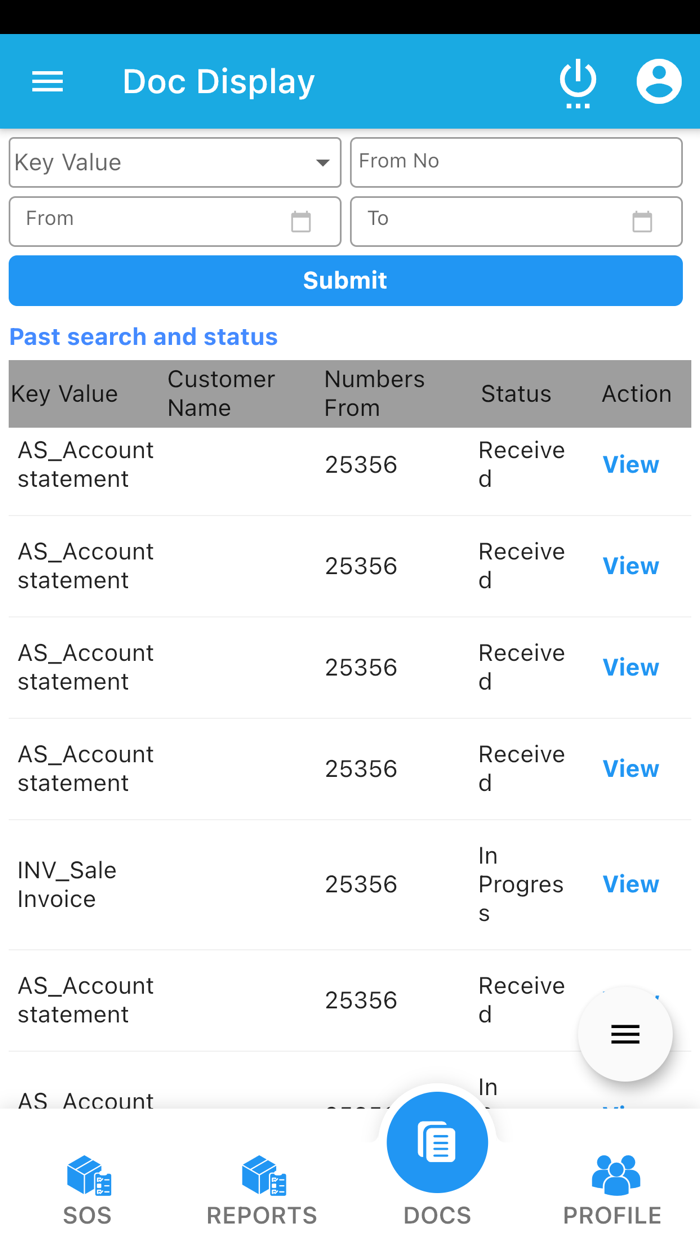Focus the From No input field
Image resolution: width=700 pixels, height=1244 pixels.
coord(516,162)
